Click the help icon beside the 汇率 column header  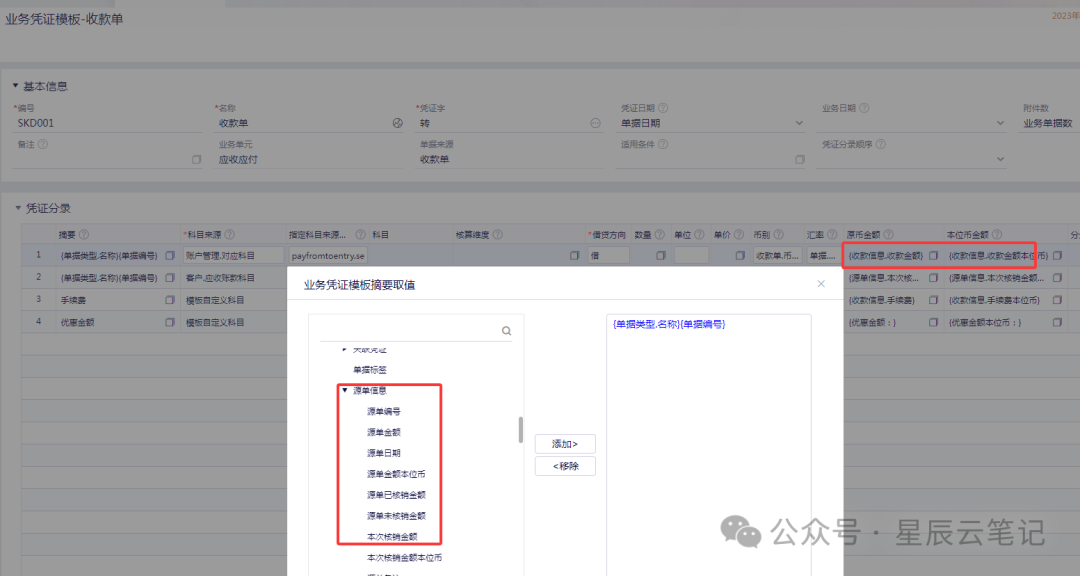pos(832,235)
